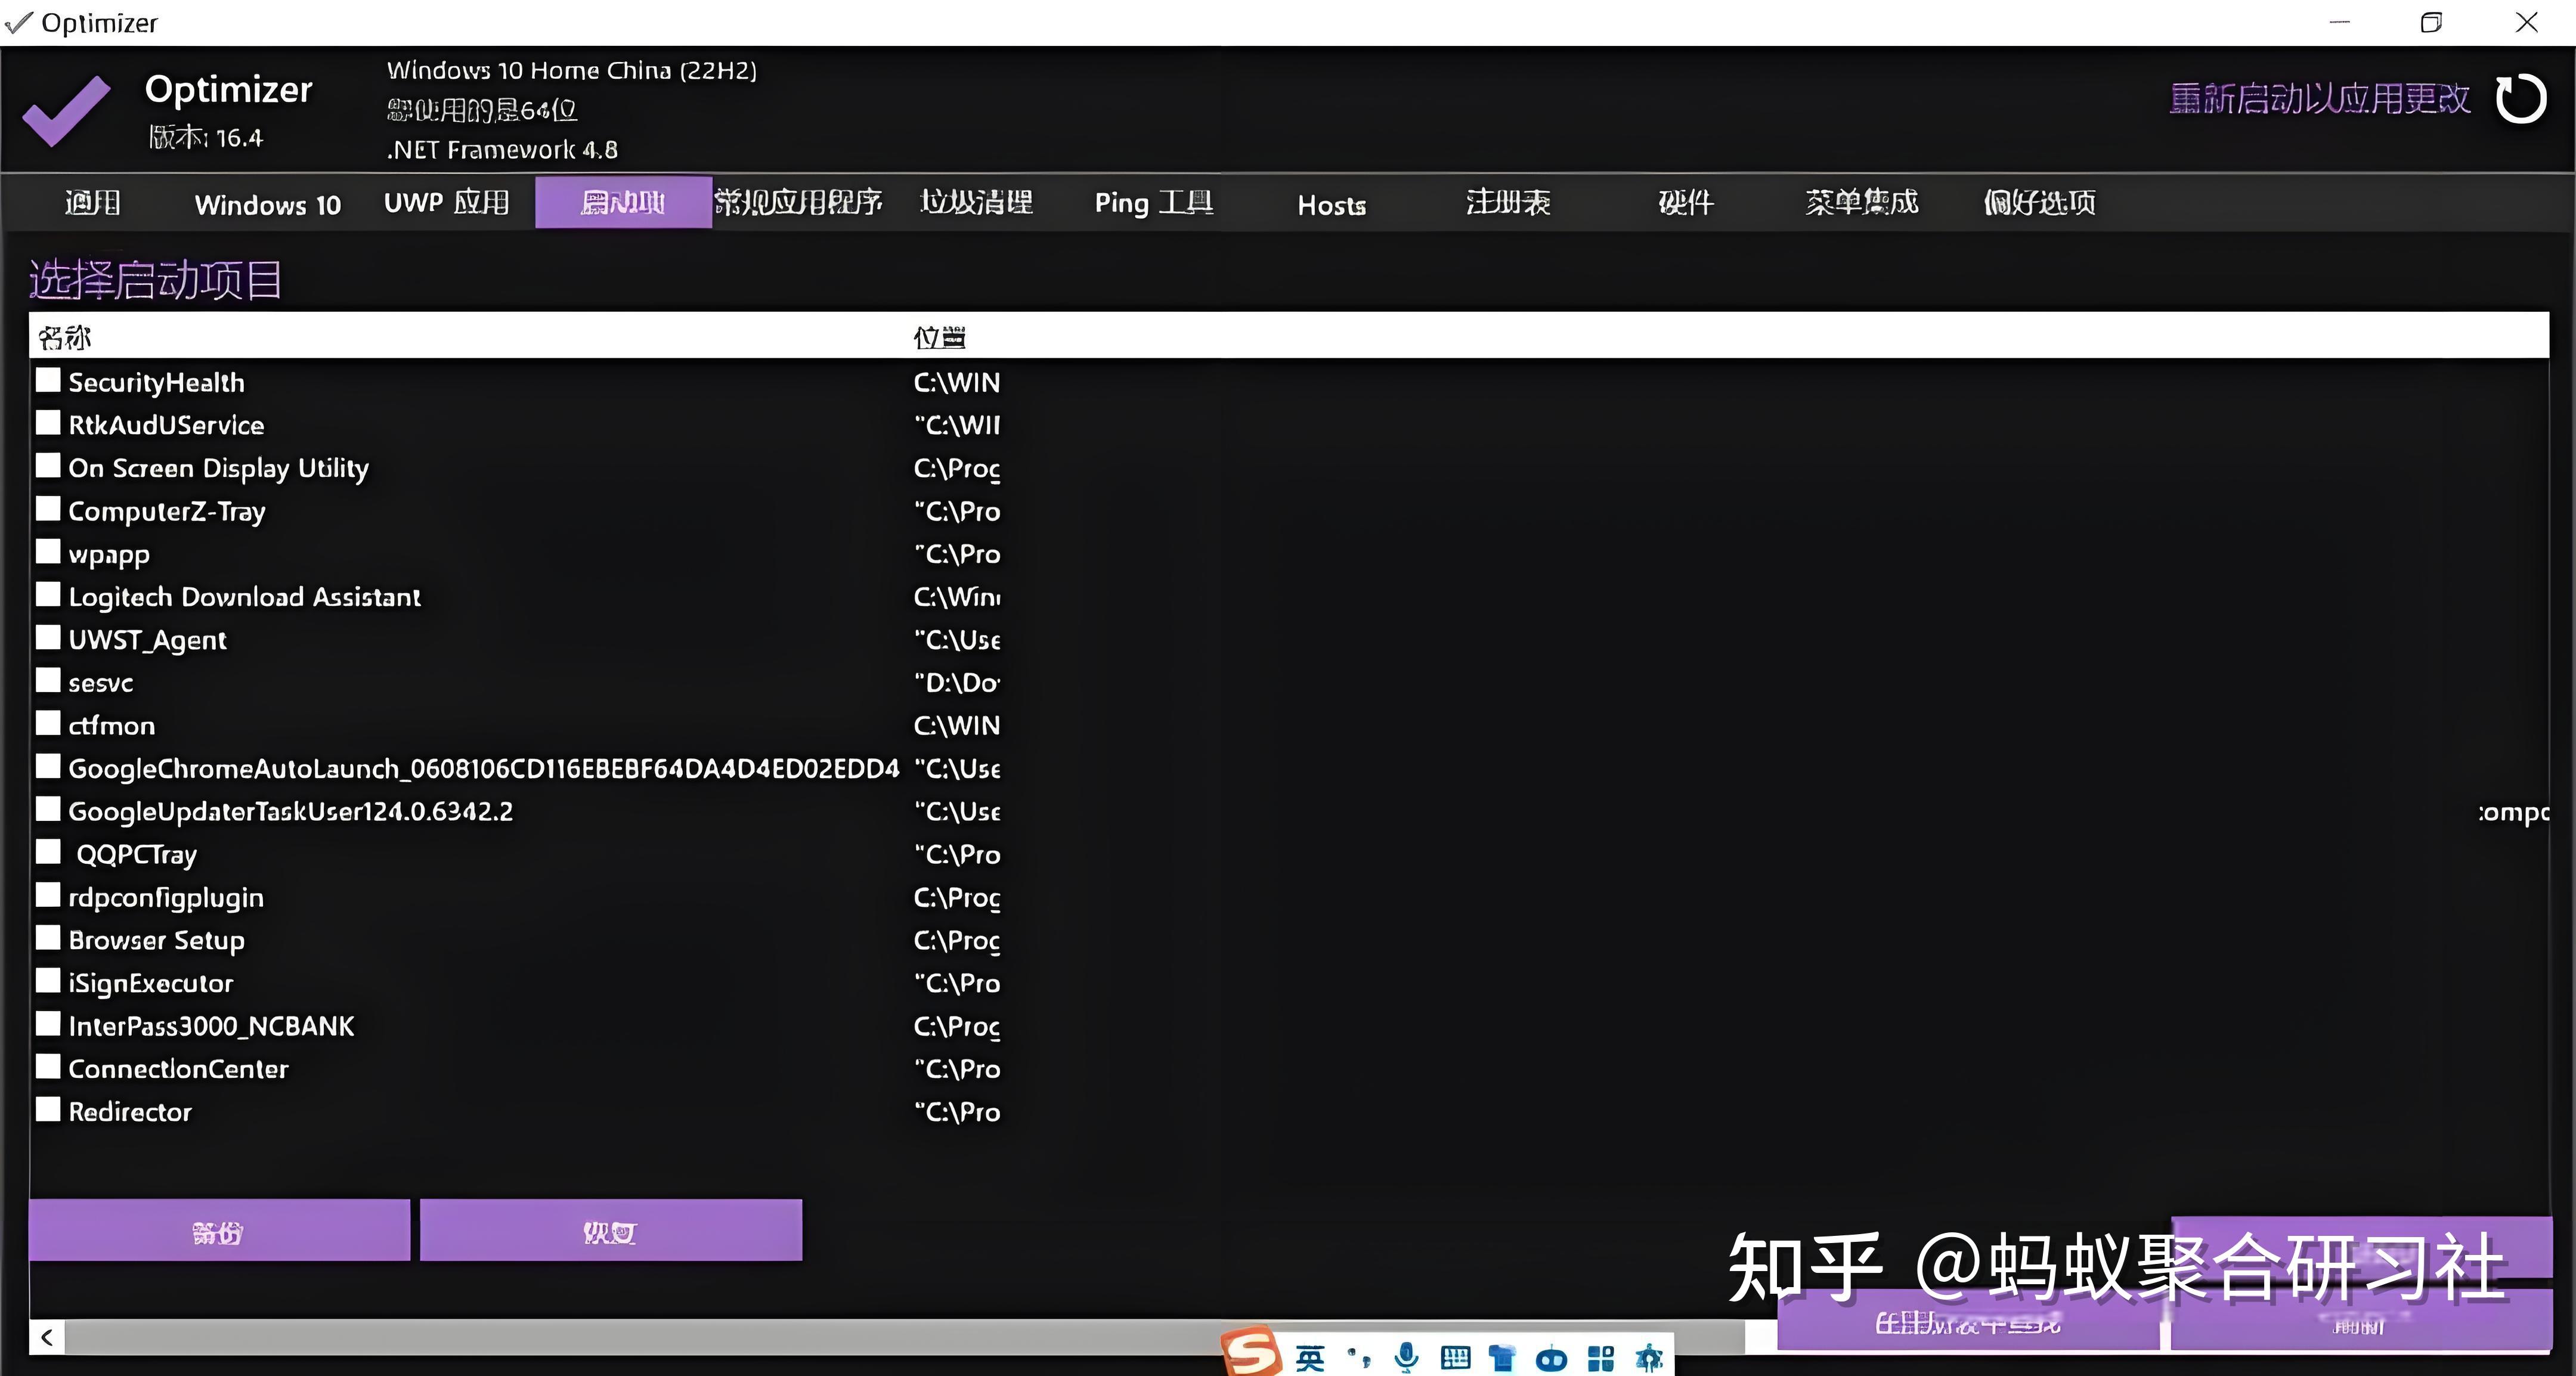Click the 英 language indicator in the taskbar
This screenshot has width=2576, height=1376.
click(1310, 1356)
